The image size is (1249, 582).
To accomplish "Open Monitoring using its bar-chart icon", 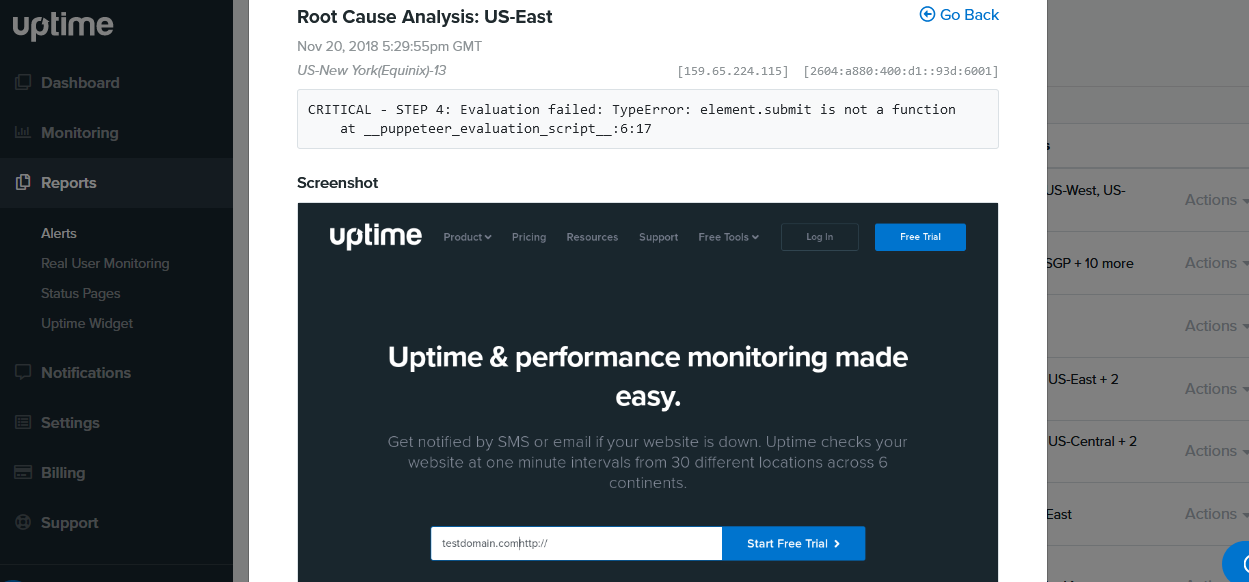I will [23, 132].
